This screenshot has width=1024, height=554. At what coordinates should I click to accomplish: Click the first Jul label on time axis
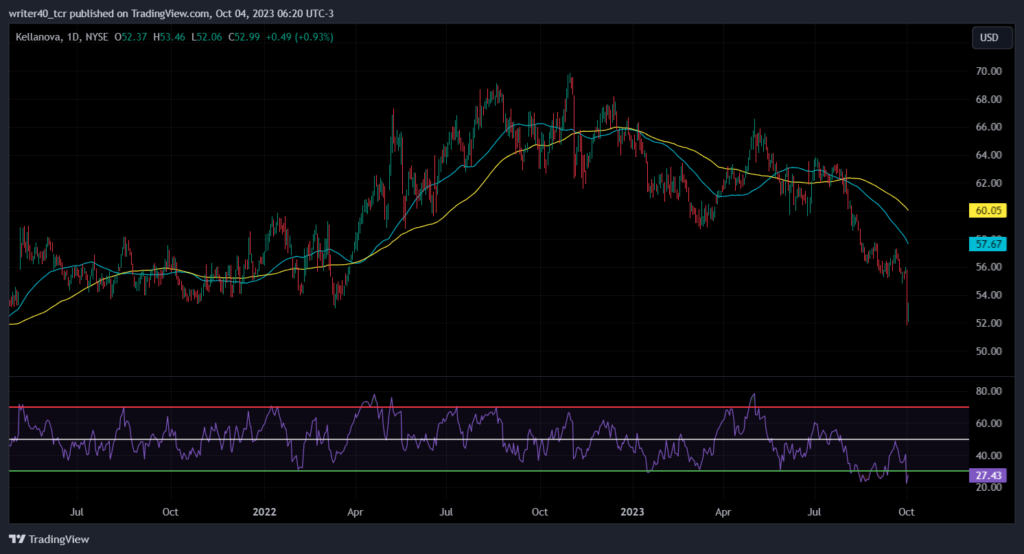[x=76, y=512]
